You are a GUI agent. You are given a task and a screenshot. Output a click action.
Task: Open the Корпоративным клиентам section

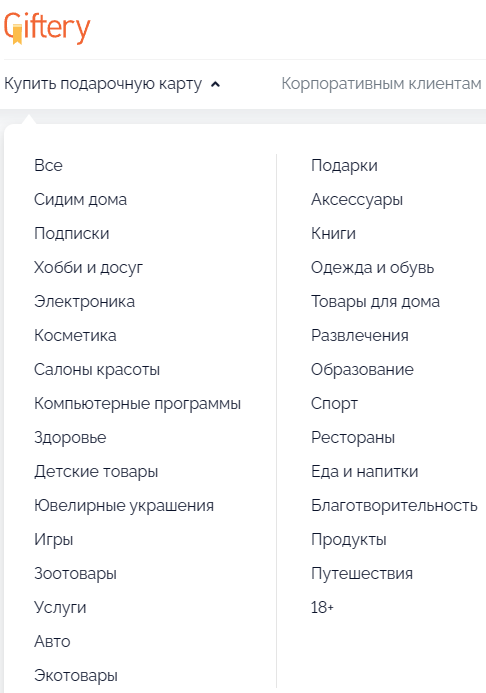click(x=381, y=84)
